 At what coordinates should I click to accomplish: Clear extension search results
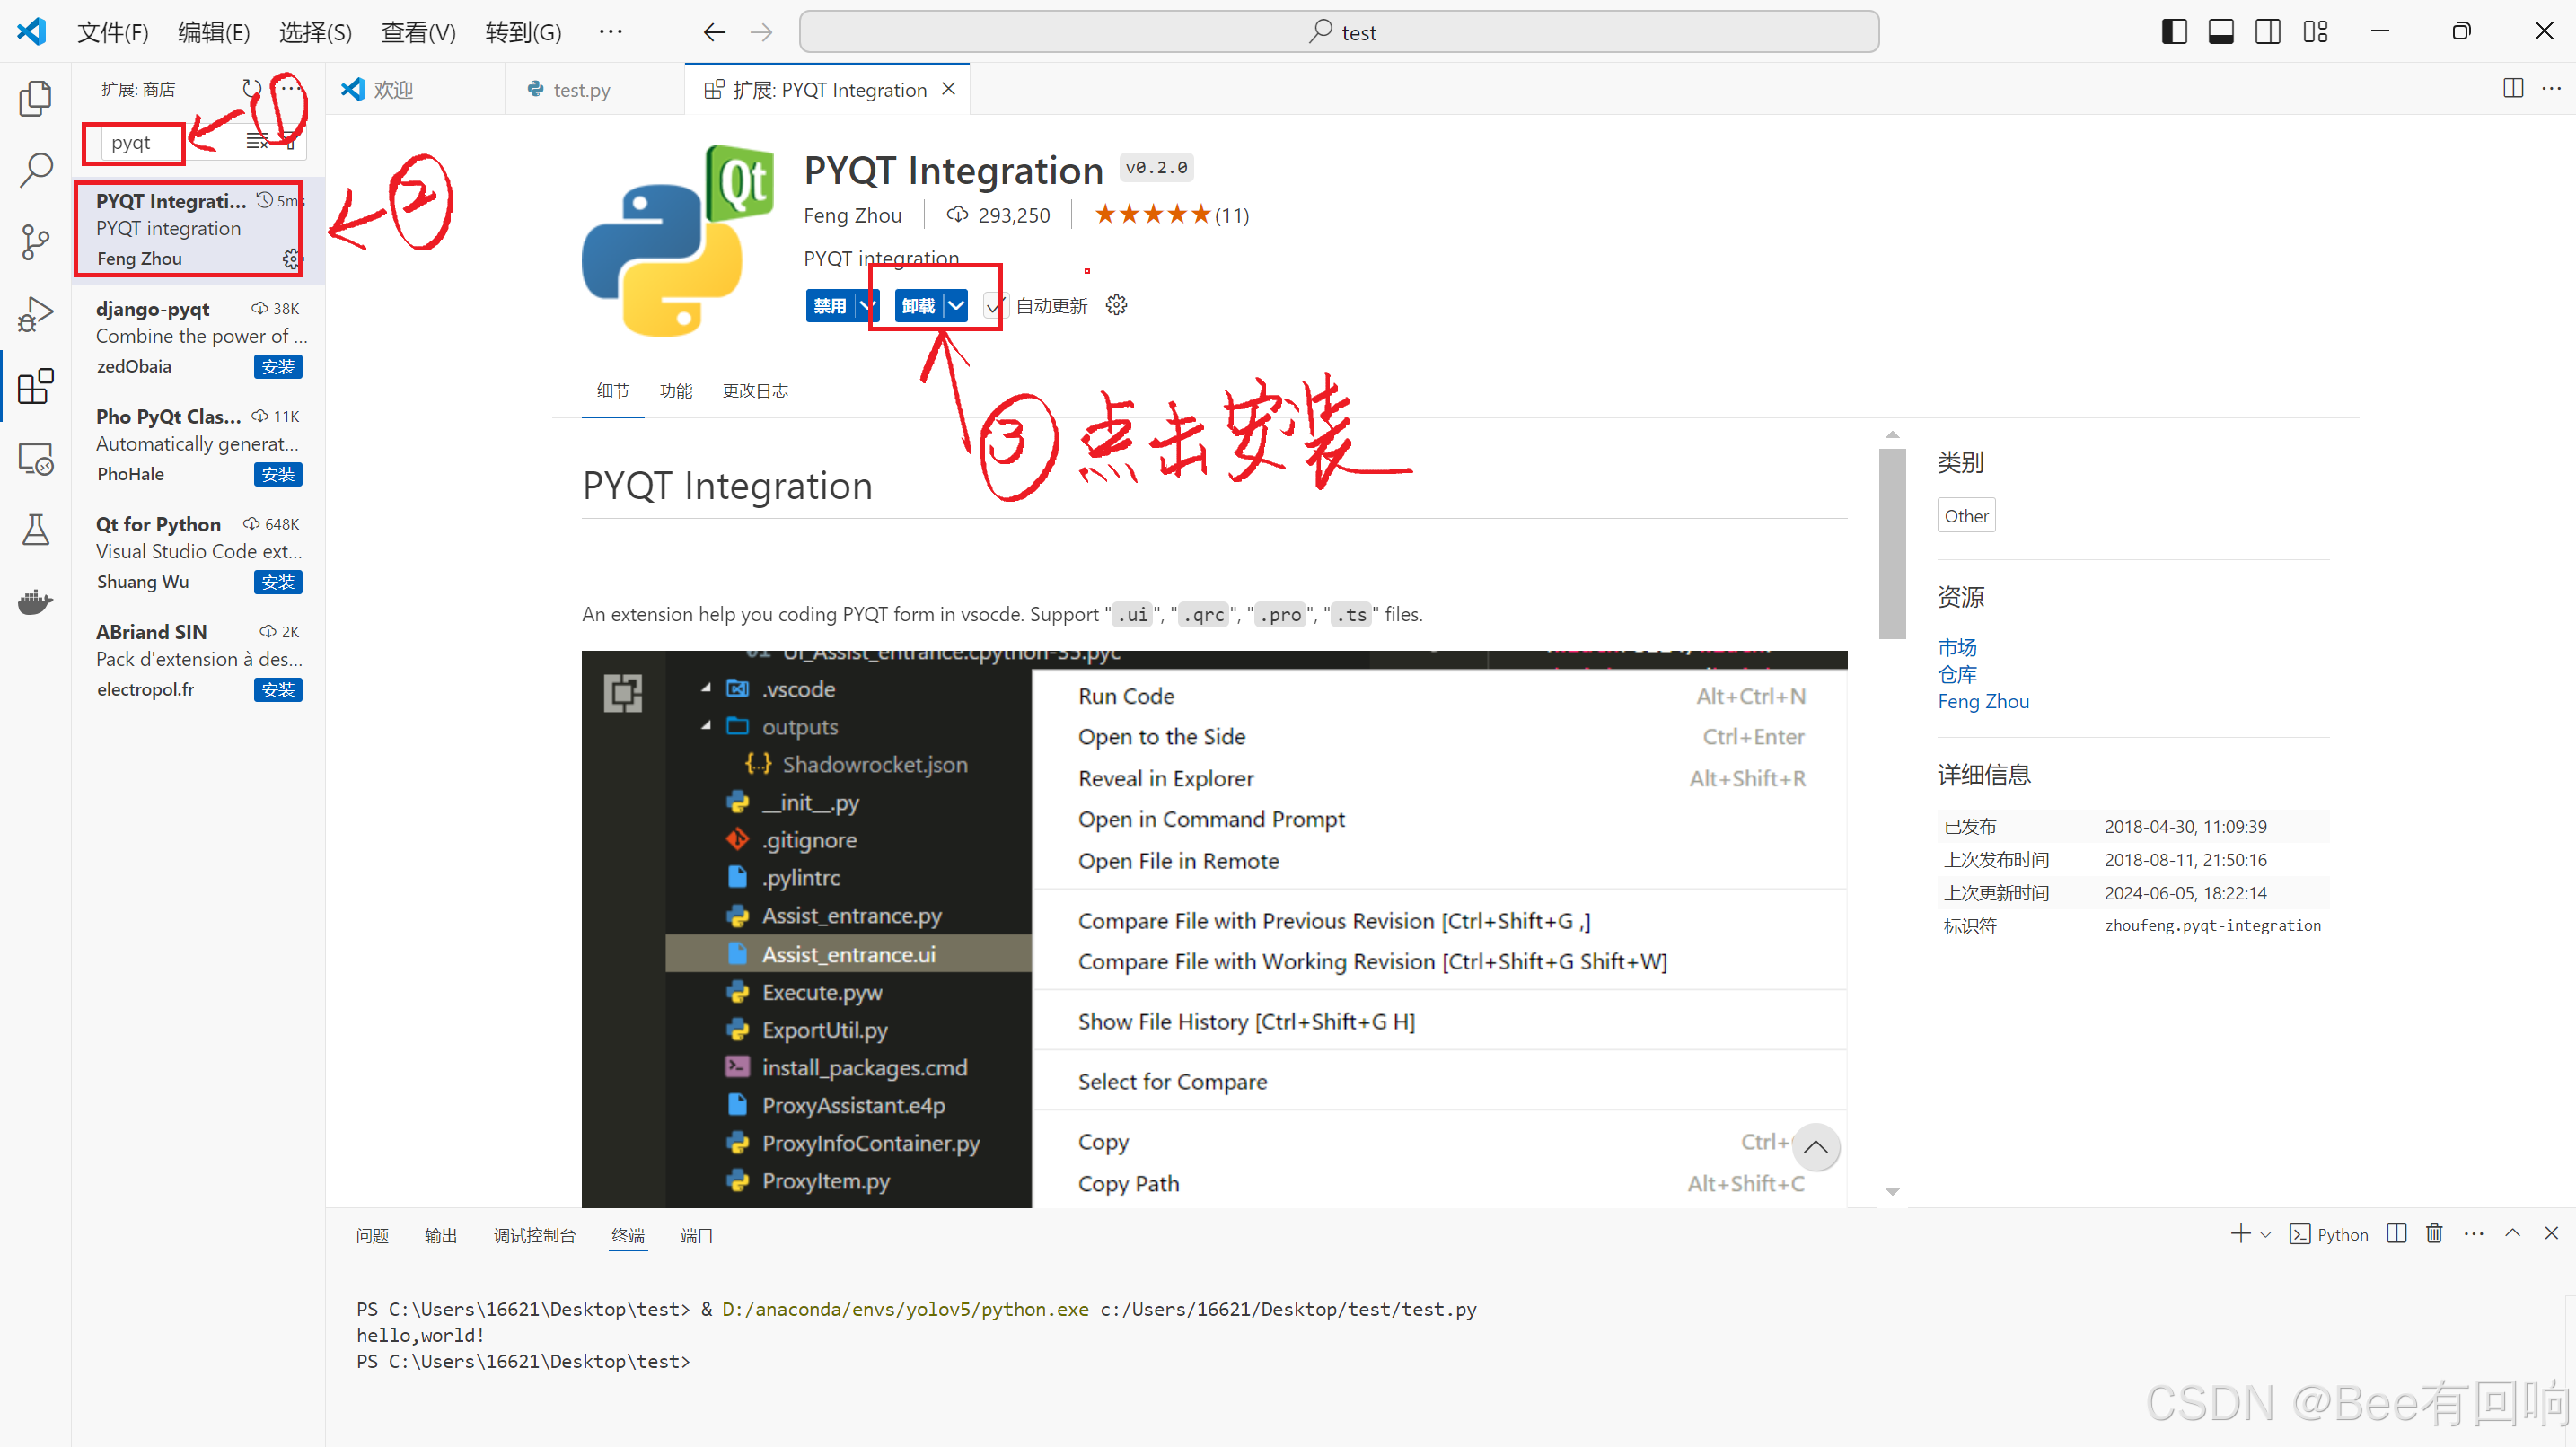(257, 142)
